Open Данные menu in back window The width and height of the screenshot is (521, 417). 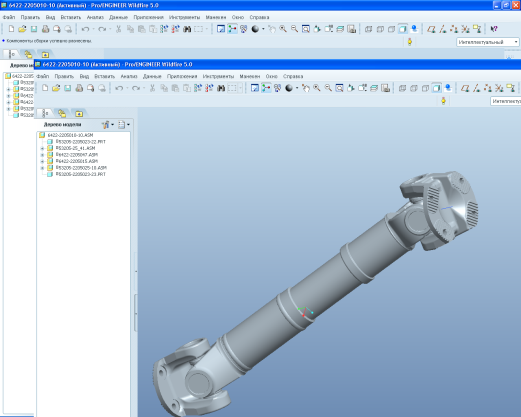(118, 17)
